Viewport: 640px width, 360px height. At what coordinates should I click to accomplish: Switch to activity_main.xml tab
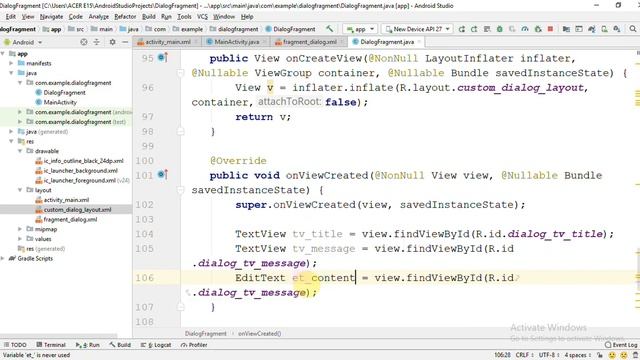pyautogui.click(x=168, y=42)
